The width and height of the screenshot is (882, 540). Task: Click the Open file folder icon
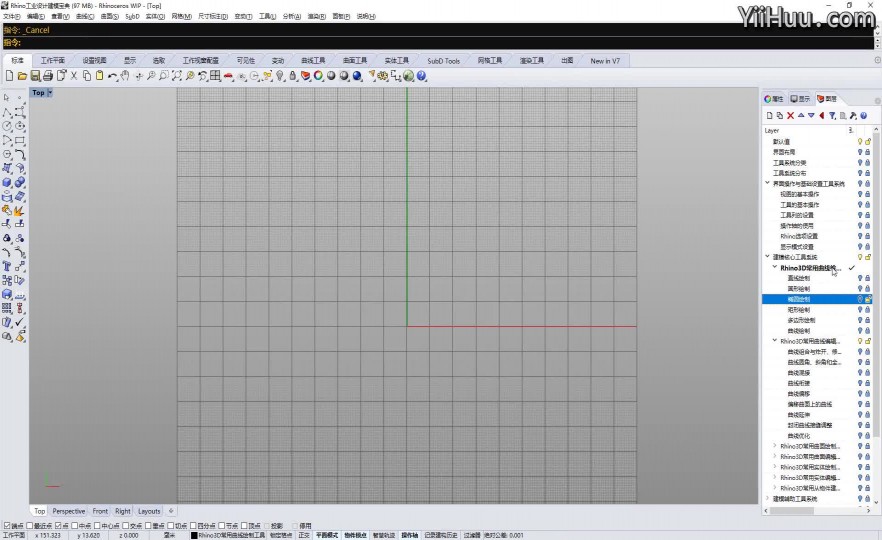click(x=22, y=76)
